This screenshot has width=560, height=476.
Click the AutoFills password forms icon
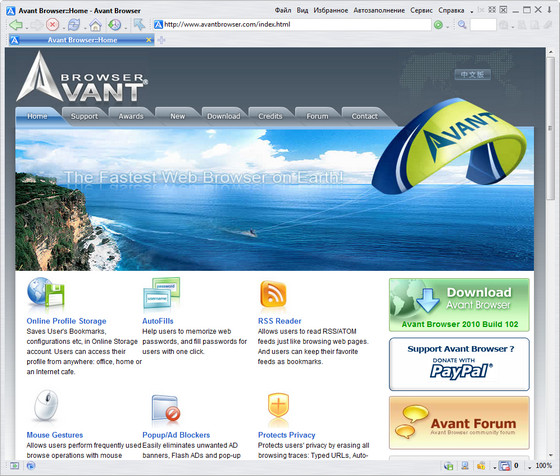tap(161, 292)
